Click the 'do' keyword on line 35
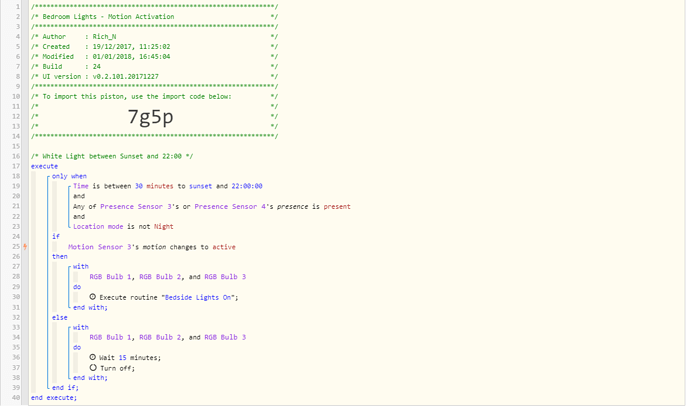Viewport: 690px width, 411px height. point(77,348)
